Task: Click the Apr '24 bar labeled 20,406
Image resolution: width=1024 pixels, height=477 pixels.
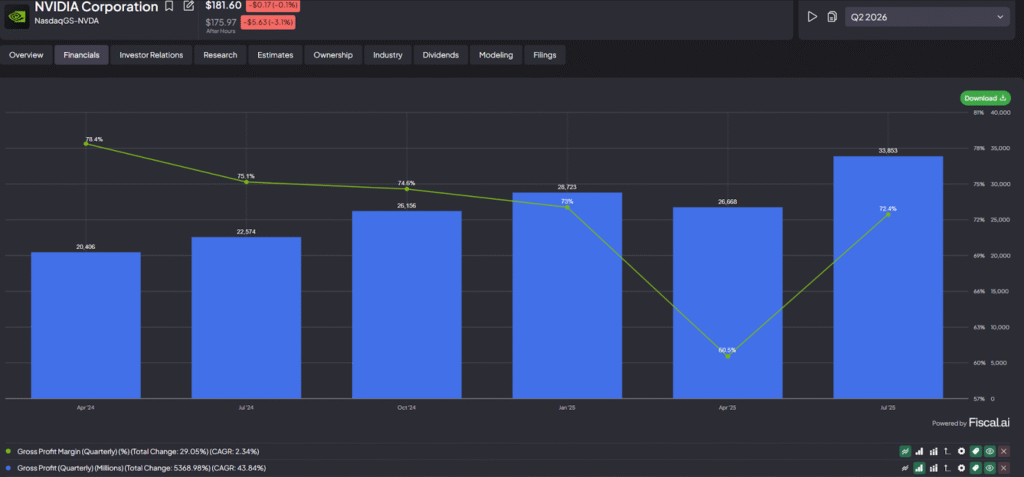Action: tap(86, 325)
